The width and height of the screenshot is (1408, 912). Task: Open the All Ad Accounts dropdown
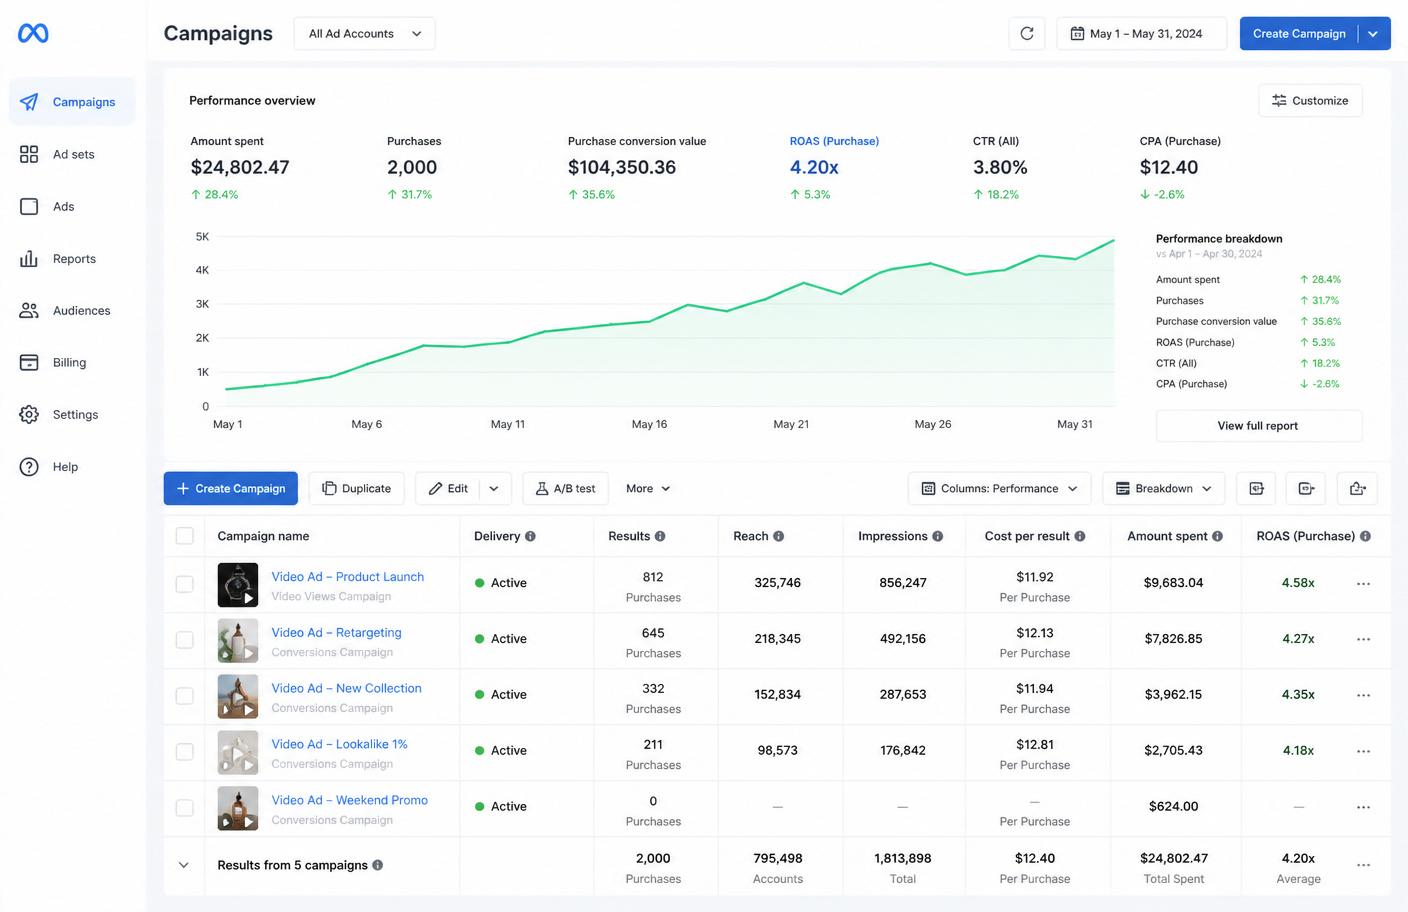click(365, 34)
